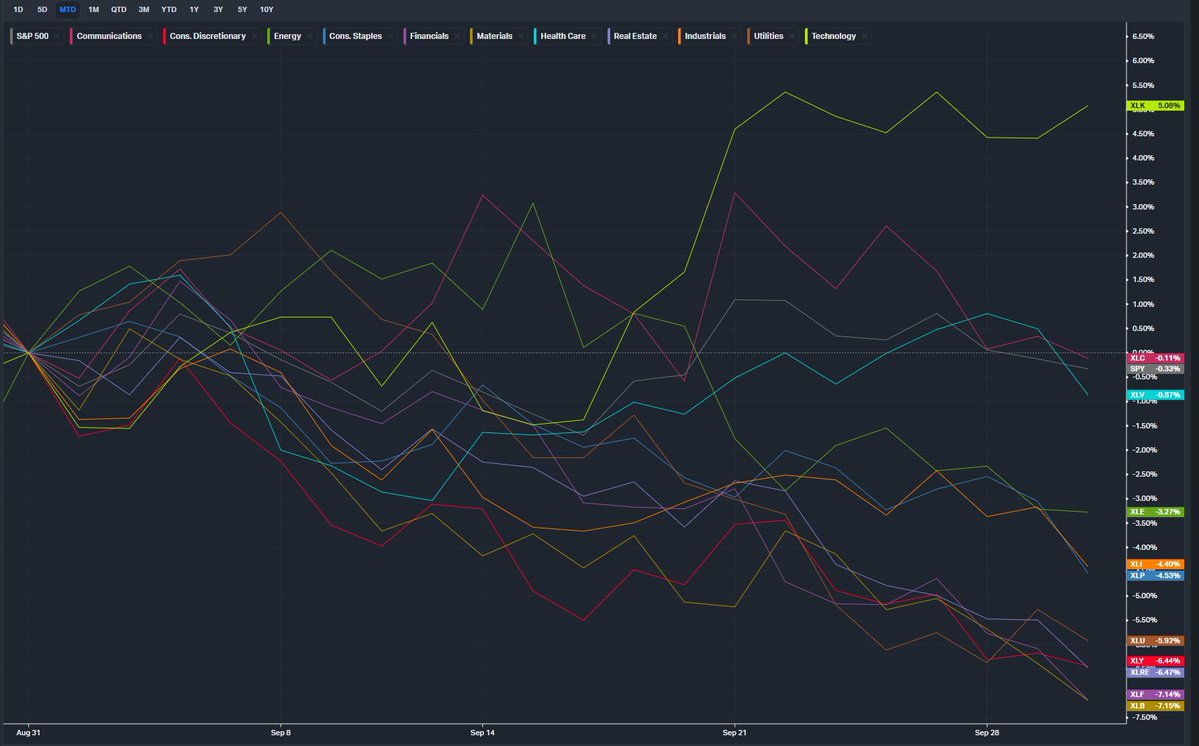
Task: Switch chart to 3Y range
Action: point(218,10)
